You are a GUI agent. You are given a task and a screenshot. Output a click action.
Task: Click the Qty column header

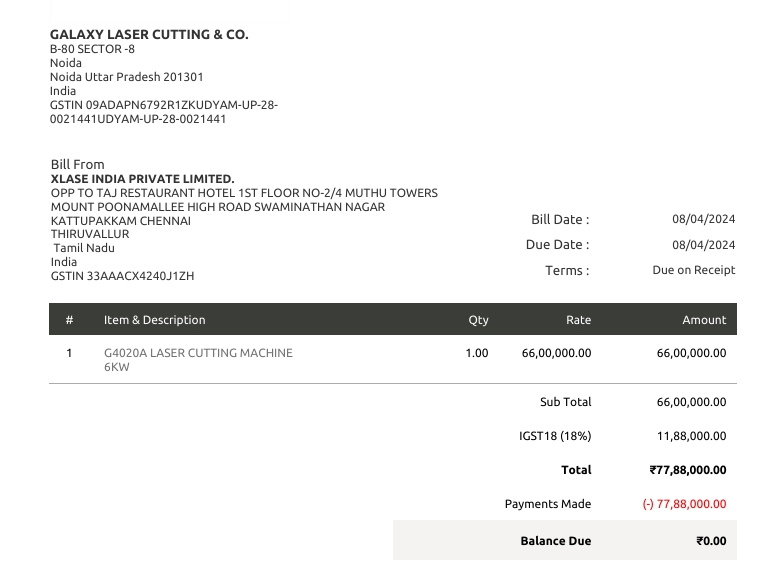[x=478, y=320]
